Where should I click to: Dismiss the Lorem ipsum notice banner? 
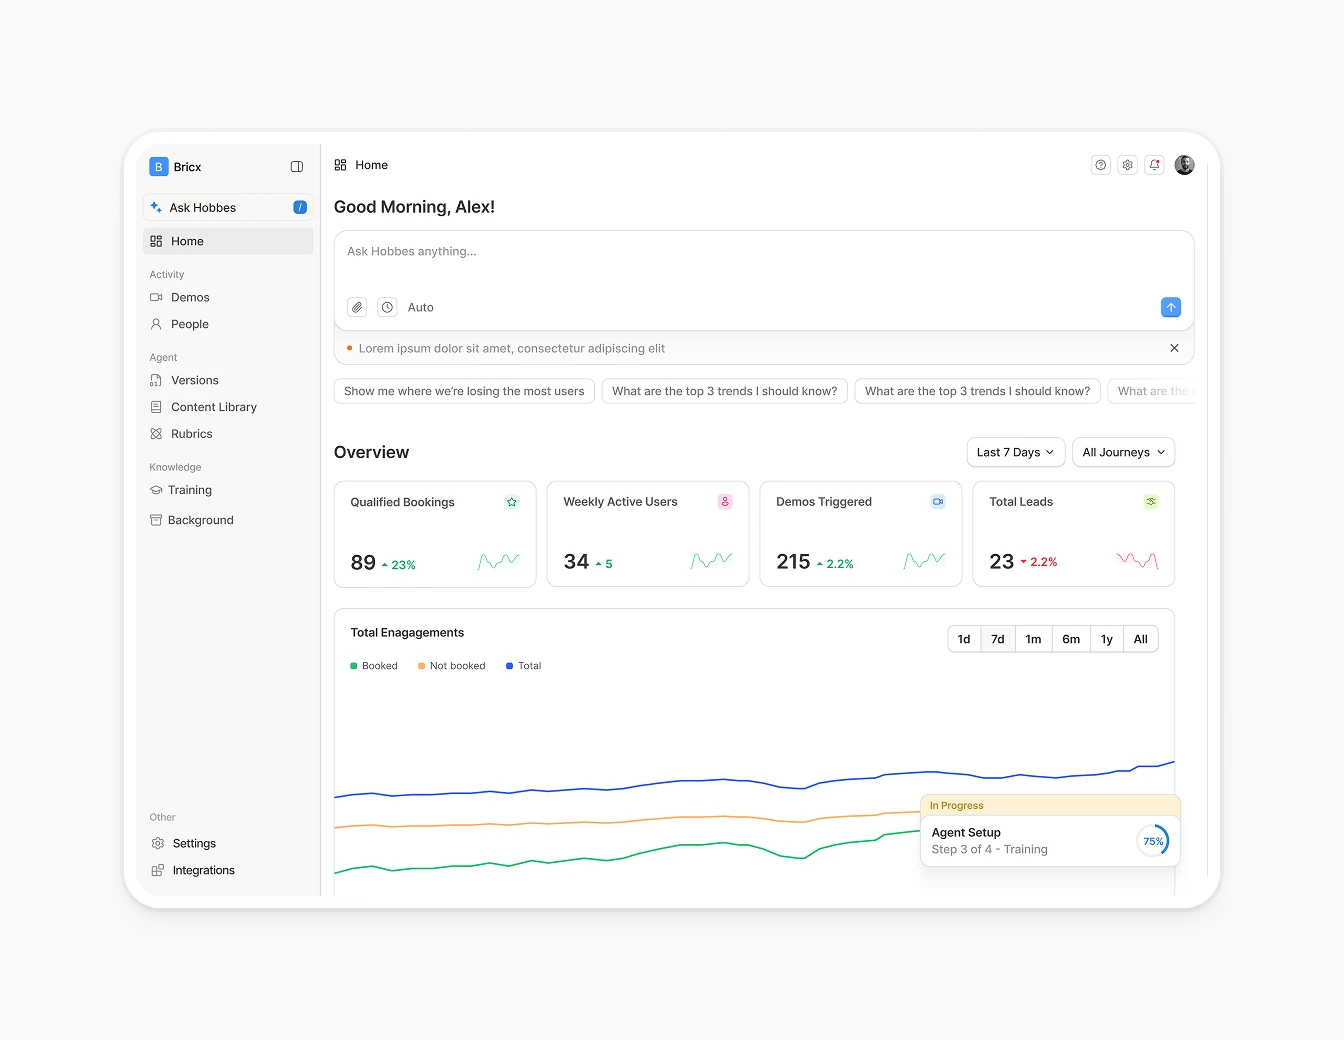pyautogui.click(x=1174, y=348)
